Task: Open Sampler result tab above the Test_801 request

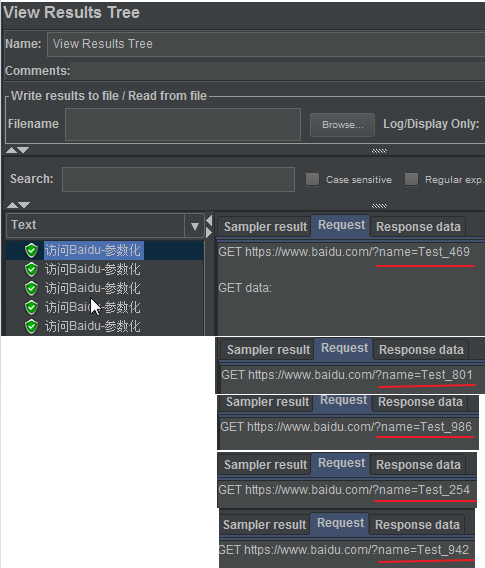Action: pyautogui.click(x=268, y=350)
